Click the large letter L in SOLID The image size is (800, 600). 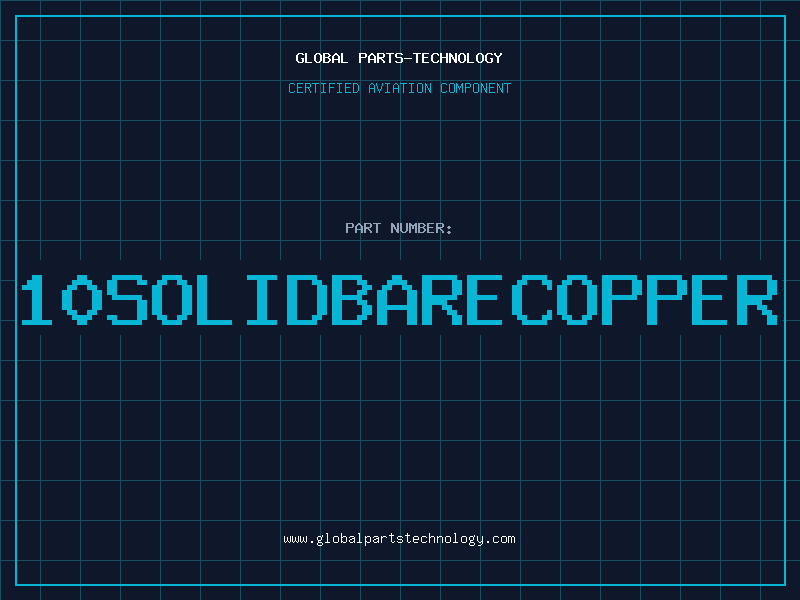coord(214,299)
